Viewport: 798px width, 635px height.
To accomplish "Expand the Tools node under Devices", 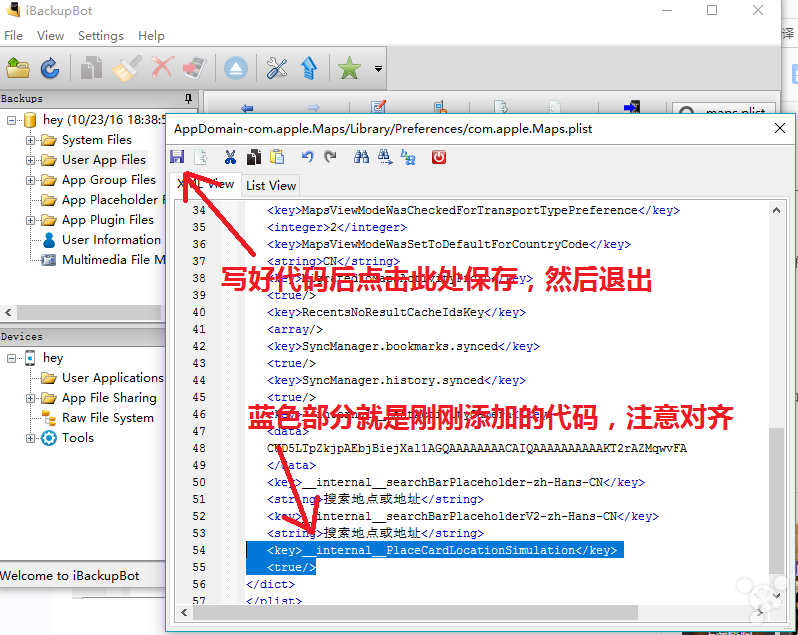I will coord(31,438).
